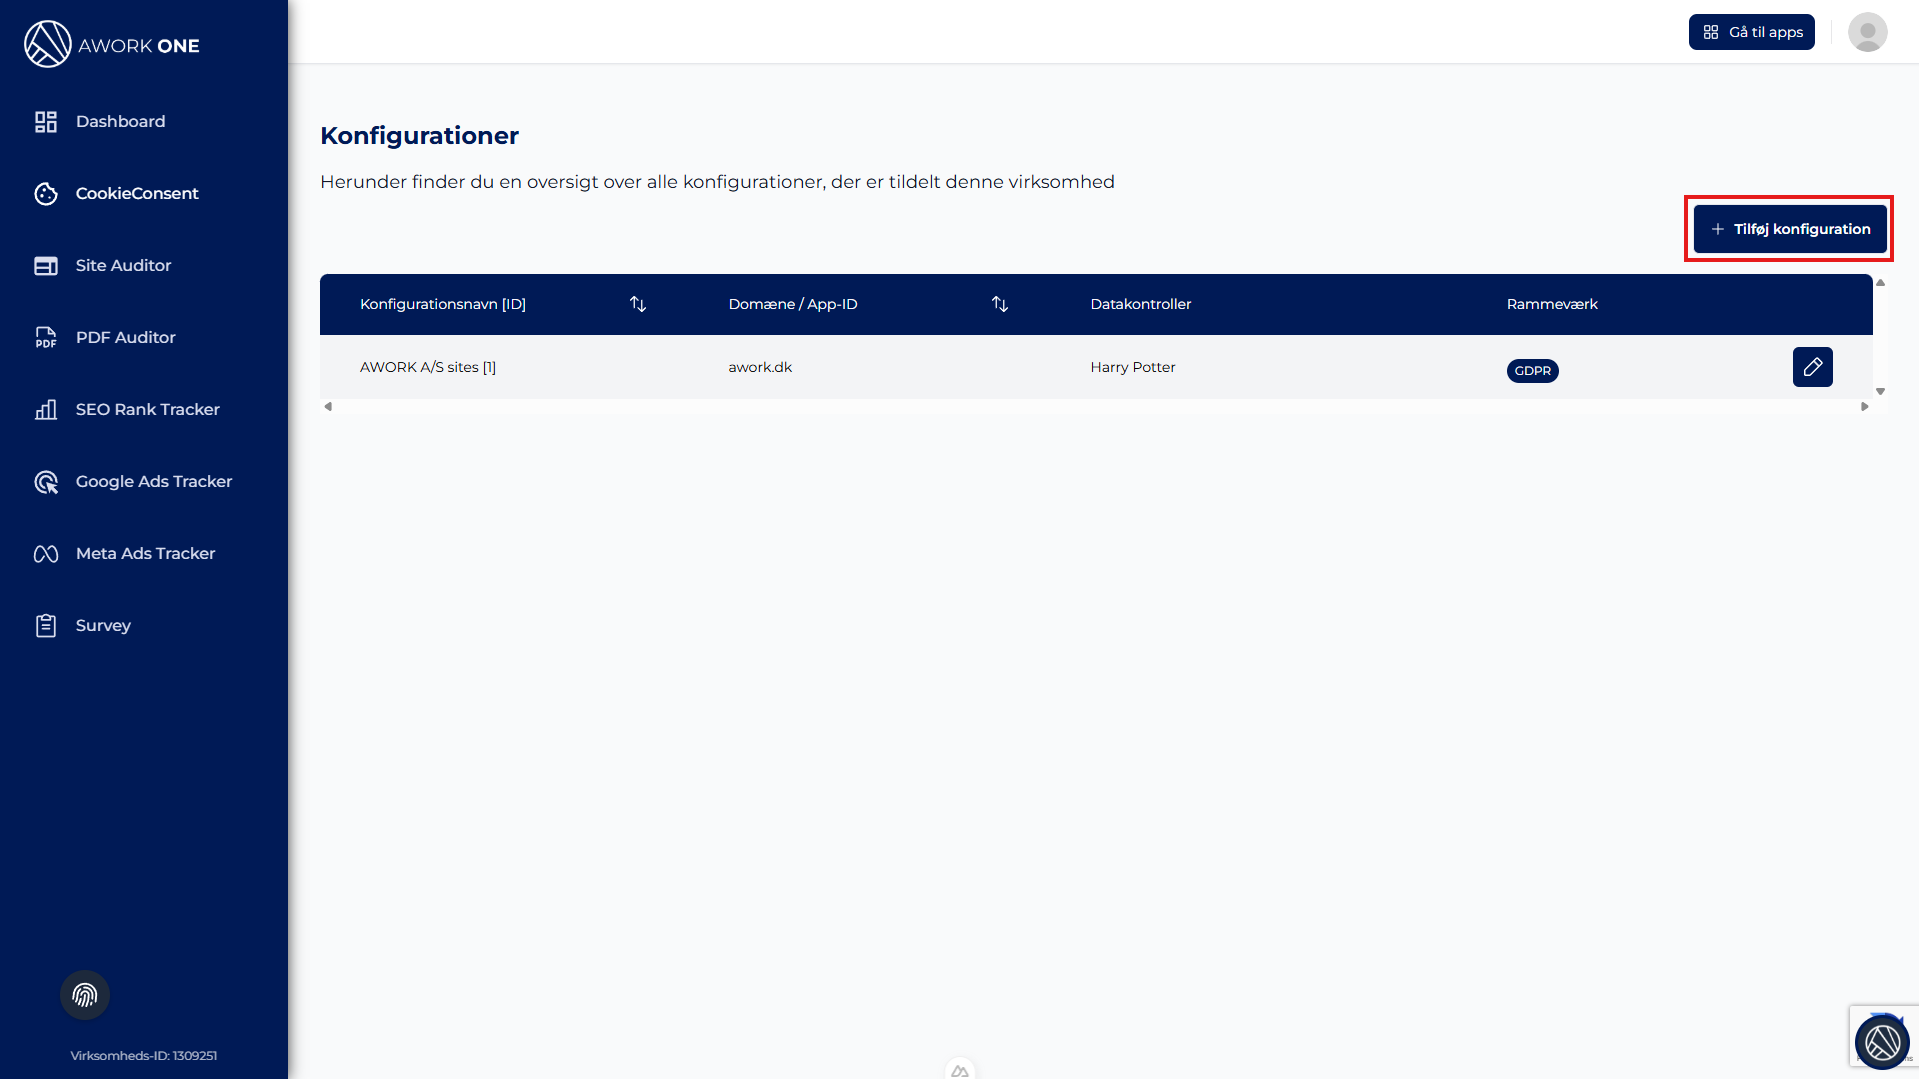
Task: Open CookieConsent from the sidebar
Action: click(137, 193)
